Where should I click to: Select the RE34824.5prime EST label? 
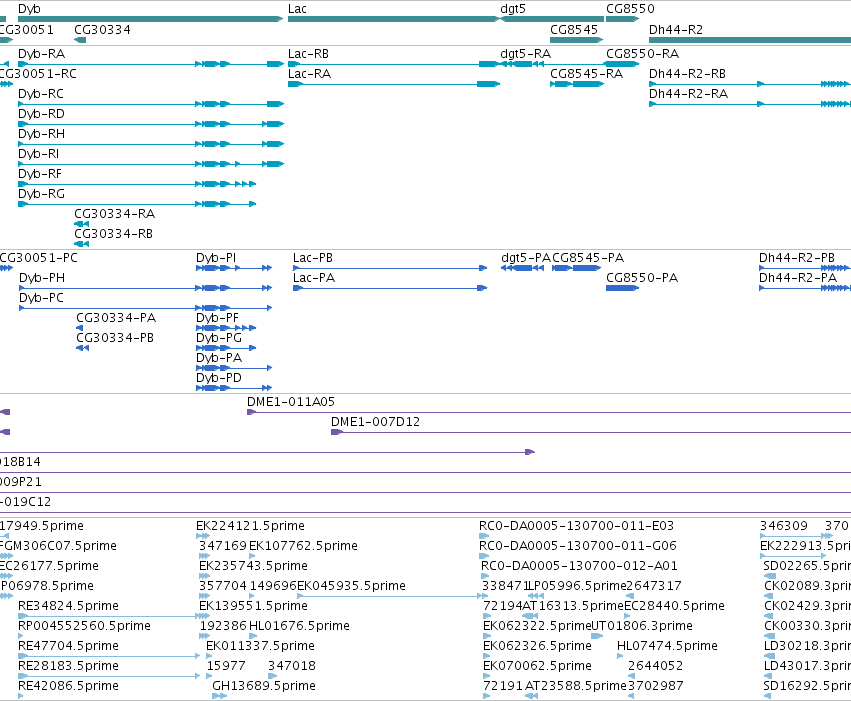68,606
